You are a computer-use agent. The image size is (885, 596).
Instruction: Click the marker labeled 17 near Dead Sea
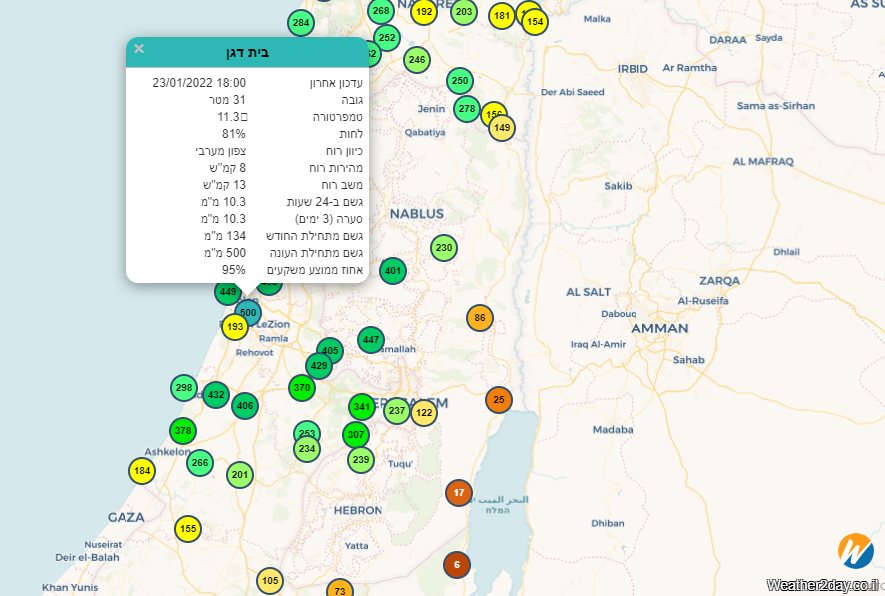(x=459, y=493)
